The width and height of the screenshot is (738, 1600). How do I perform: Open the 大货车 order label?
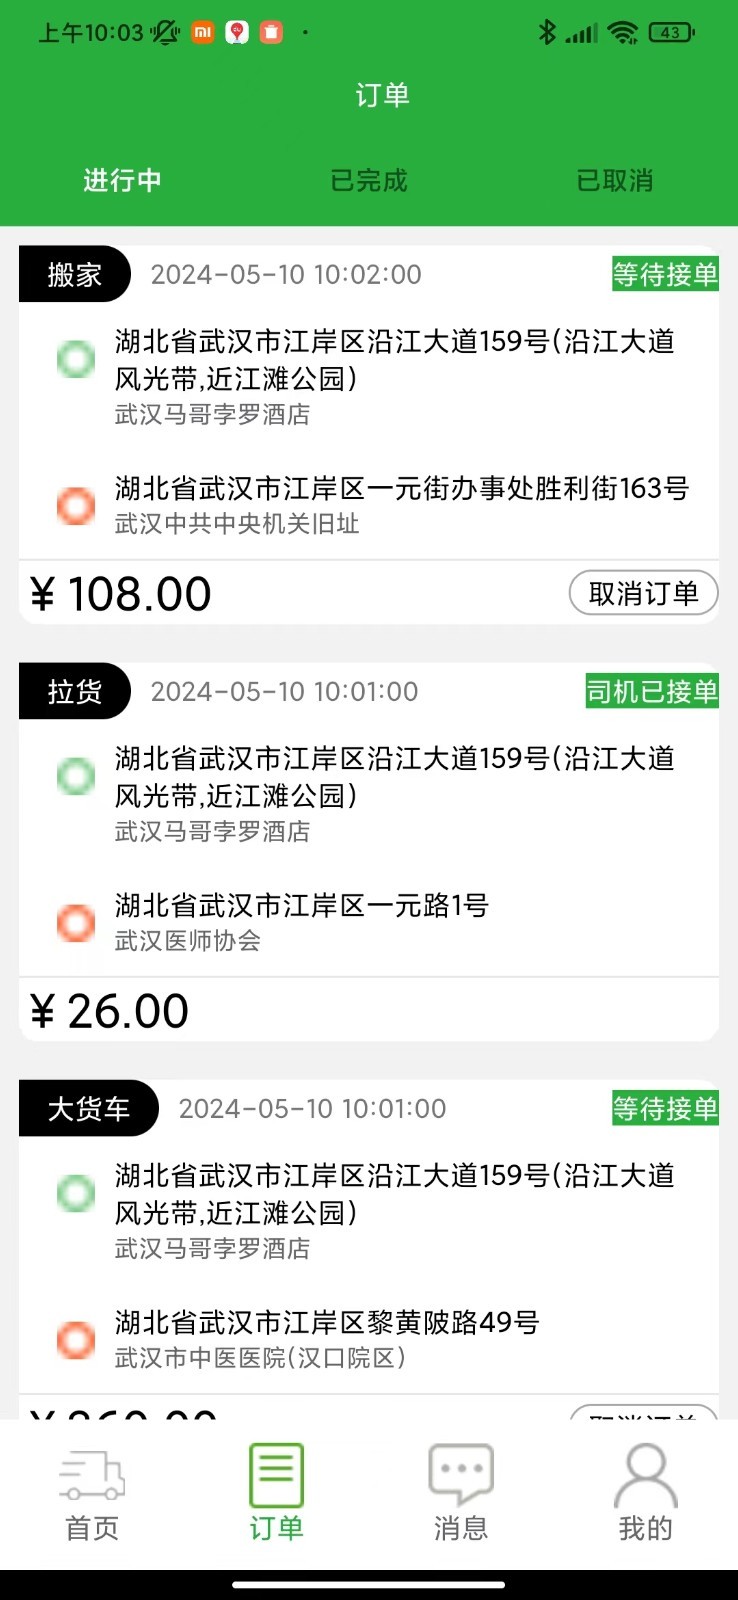point(89,1108)
